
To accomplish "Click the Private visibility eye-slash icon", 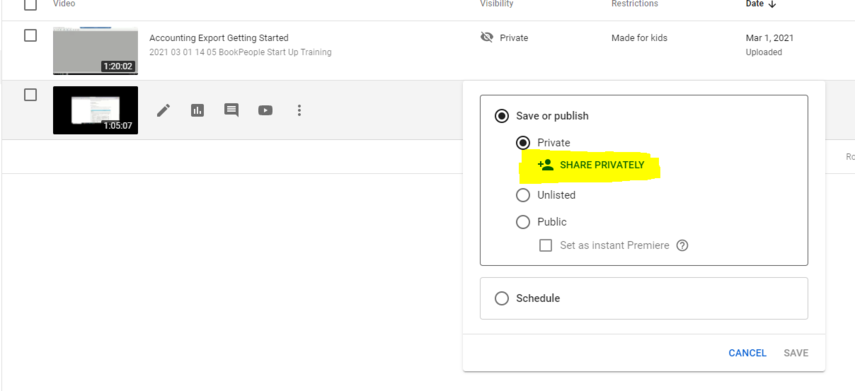I will pos(486,37).
